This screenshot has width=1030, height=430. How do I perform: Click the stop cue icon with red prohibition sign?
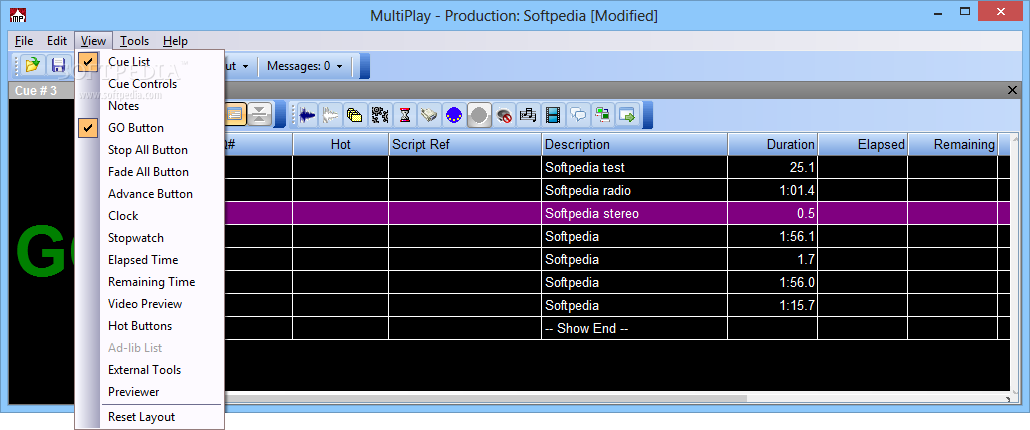tap(504, 116)
